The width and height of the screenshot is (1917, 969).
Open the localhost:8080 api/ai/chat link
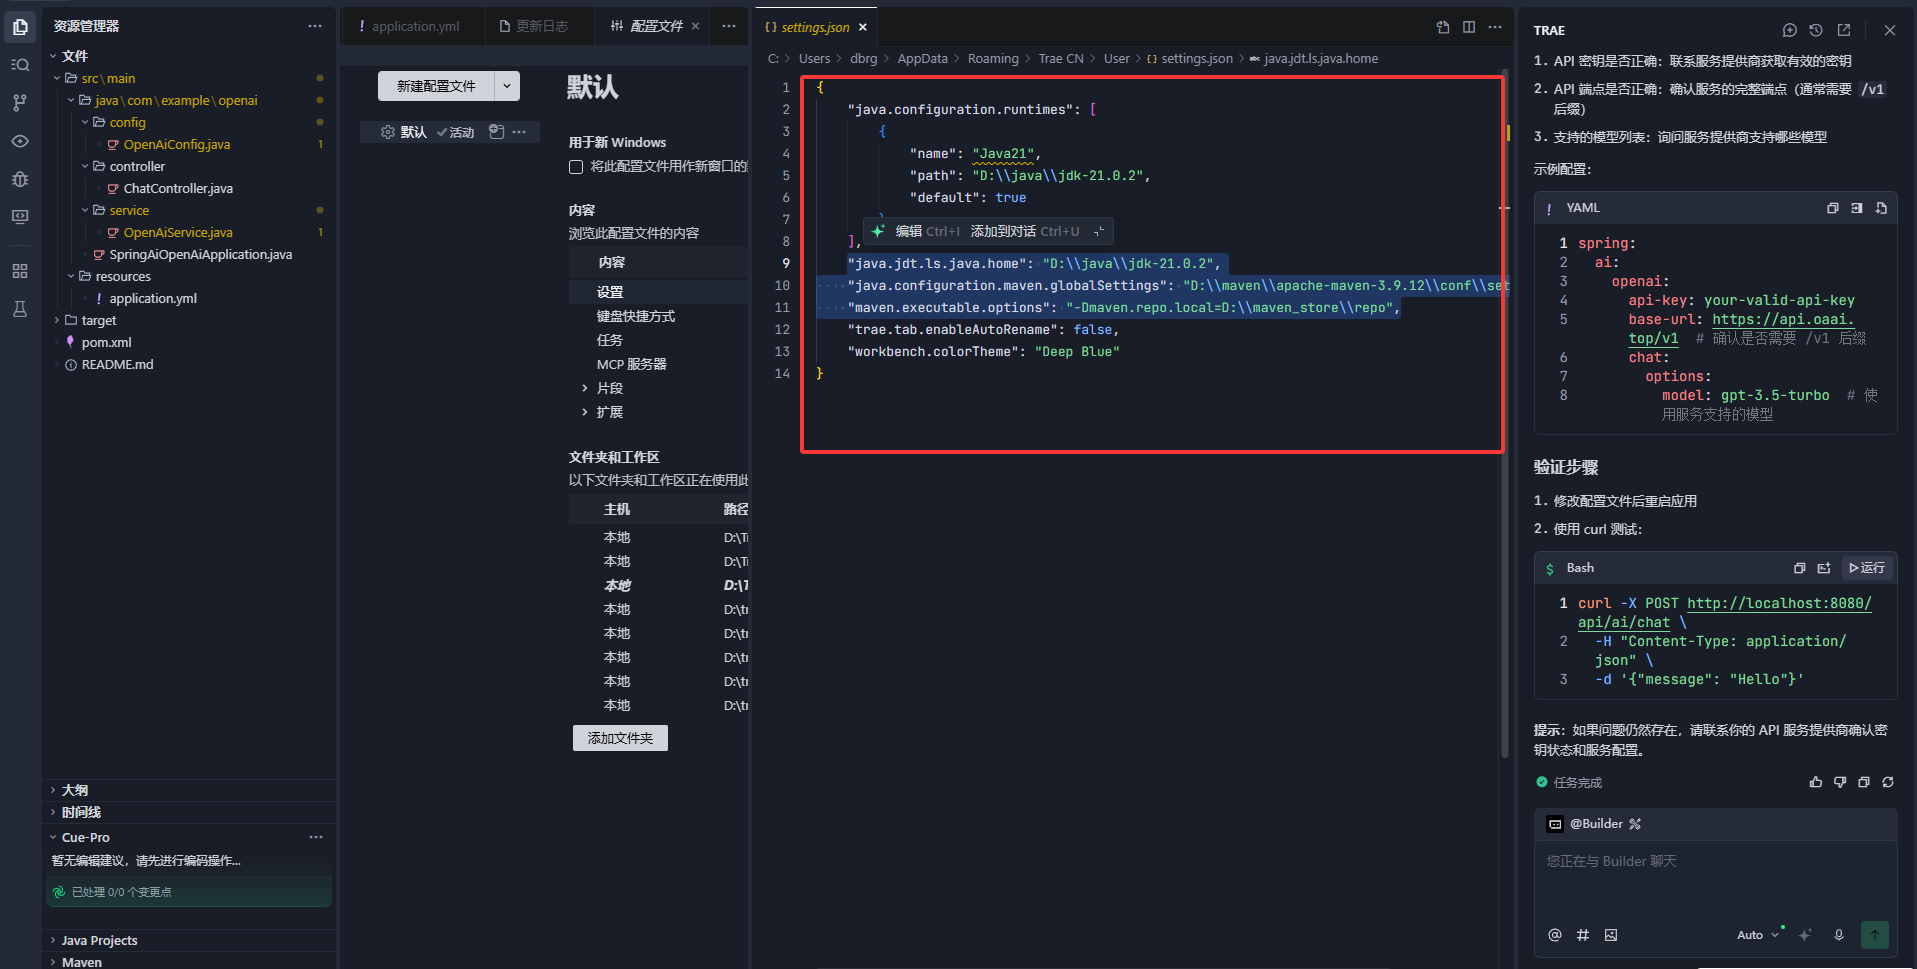coord(1778,603)
